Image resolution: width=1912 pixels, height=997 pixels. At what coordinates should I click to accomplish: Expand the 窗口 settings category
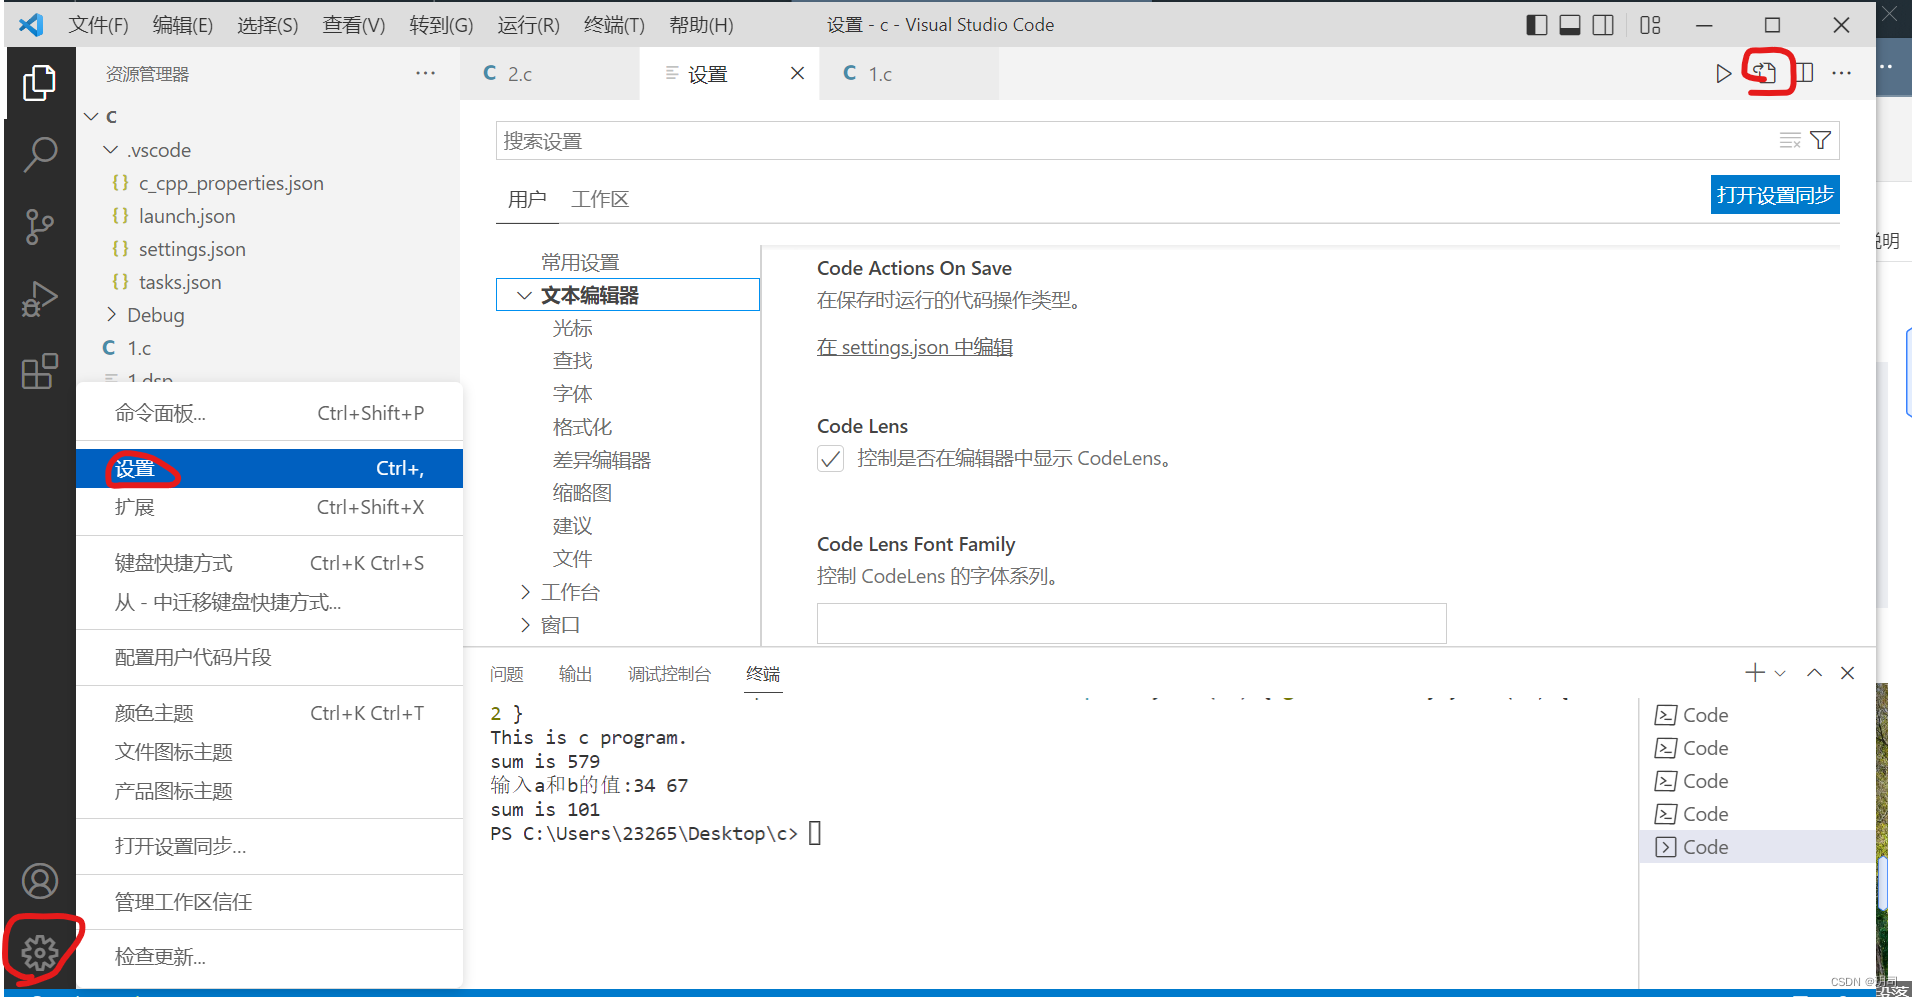(525, 625)
